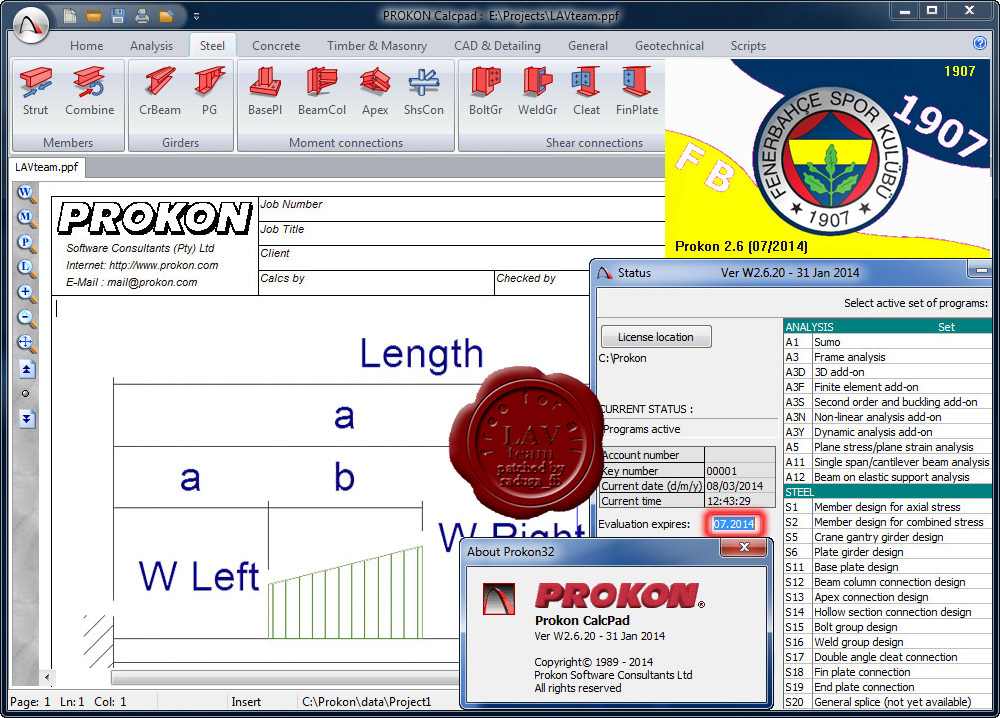The height and width of the screenshot is (718, 1000).
Task: Click the horizontal scrollbar left arrow
Action: click(x=47, y=677)
